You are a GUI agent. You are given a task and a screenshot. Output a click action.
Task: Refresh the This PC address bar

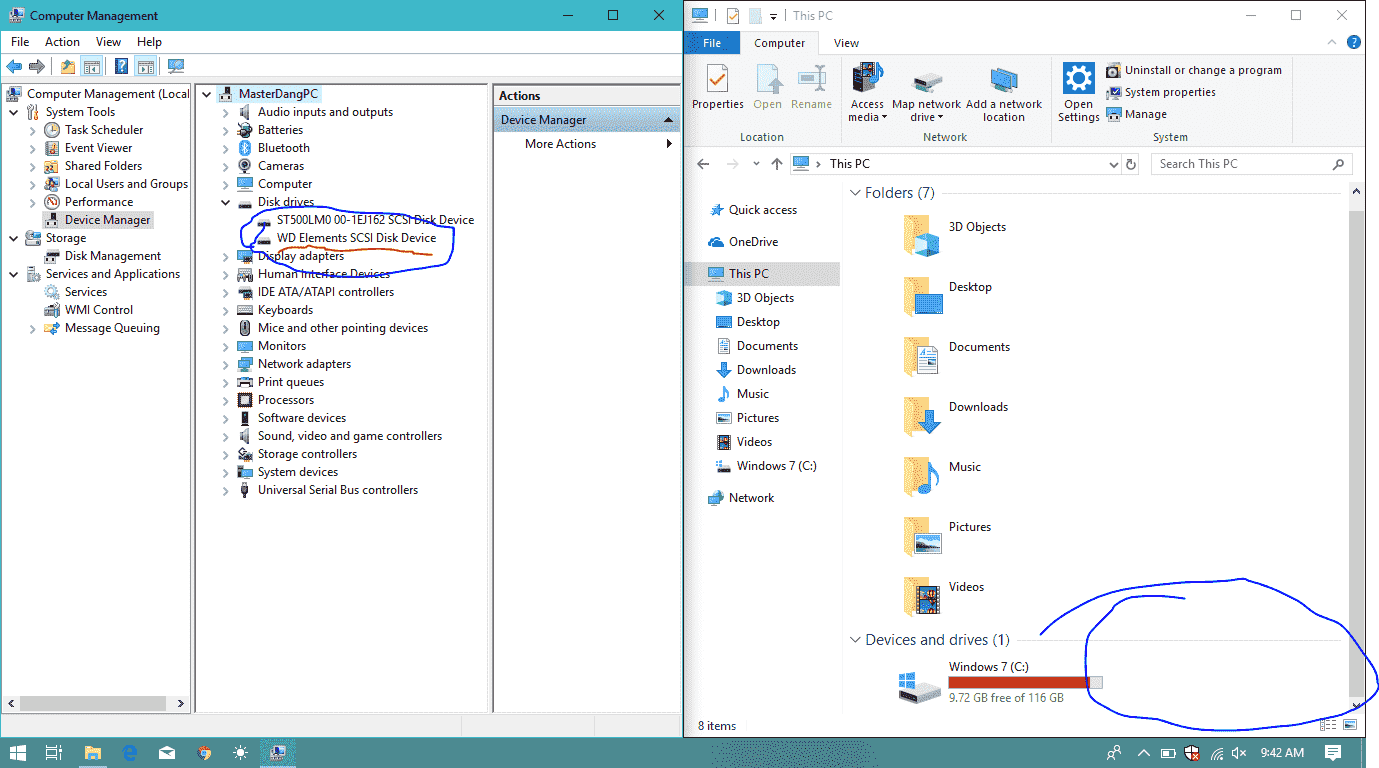click(1131, 164)
